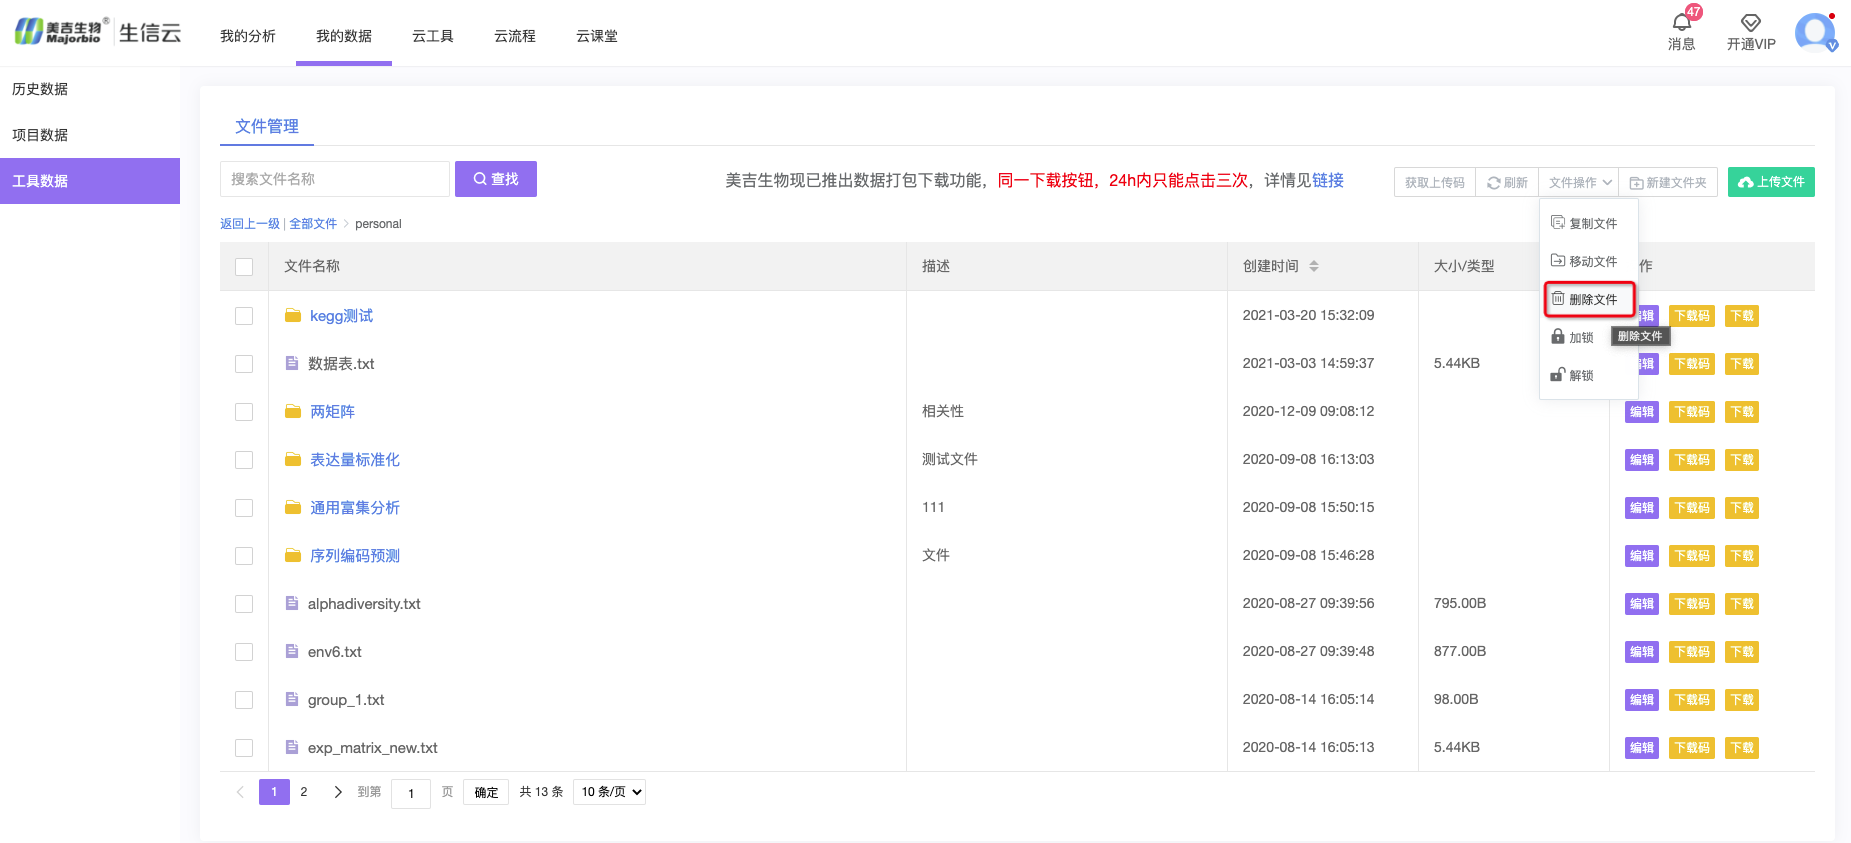Click the 数据表.txt file icon
The height and width of the screenshot is (843, 1851).
292,363
